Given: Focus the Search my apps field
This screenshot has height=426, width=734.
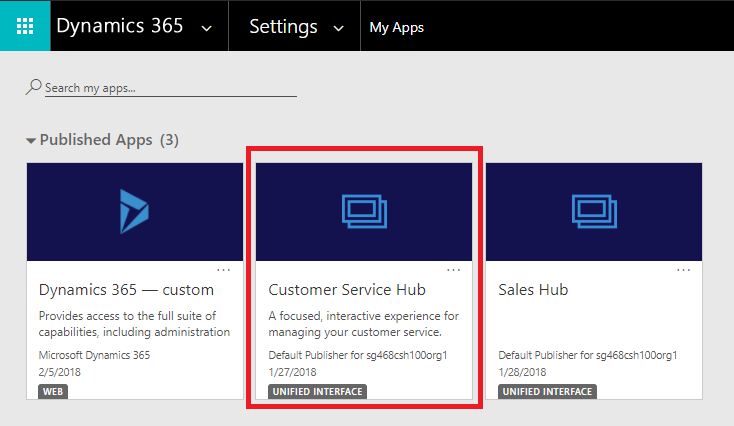Looking at the screenshot, I should click(x=170, y=88).
